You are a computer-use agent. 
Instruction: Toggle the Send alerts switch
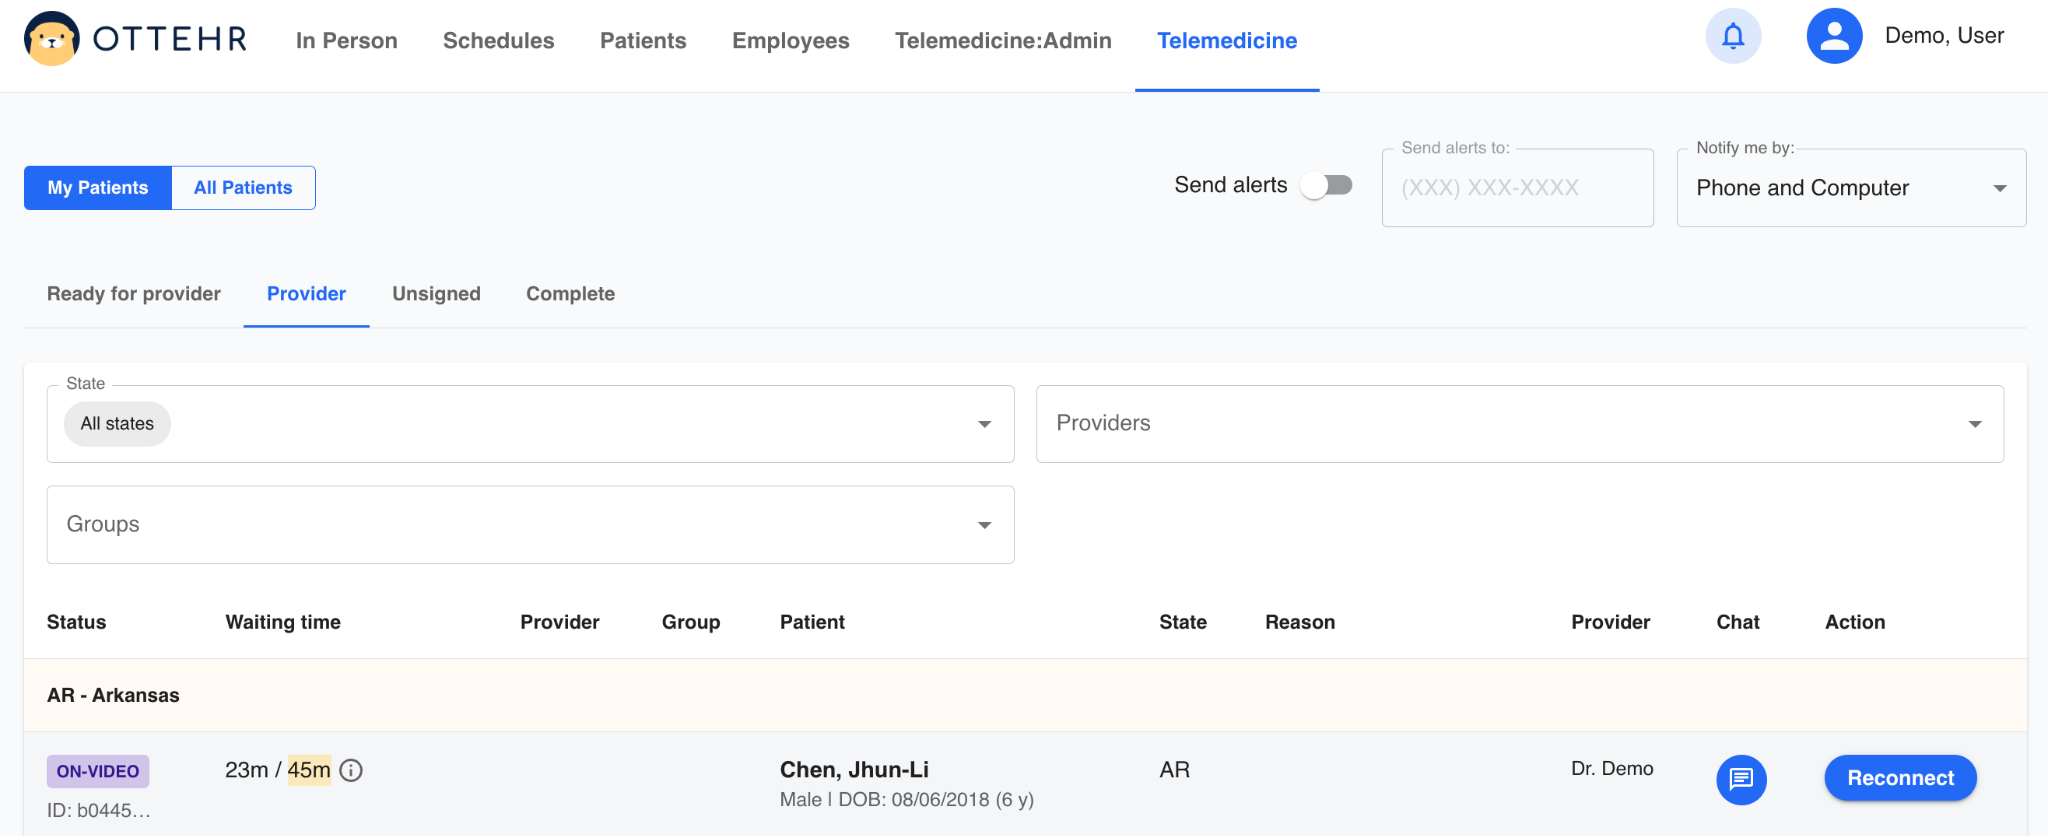tap(1326, 186)
